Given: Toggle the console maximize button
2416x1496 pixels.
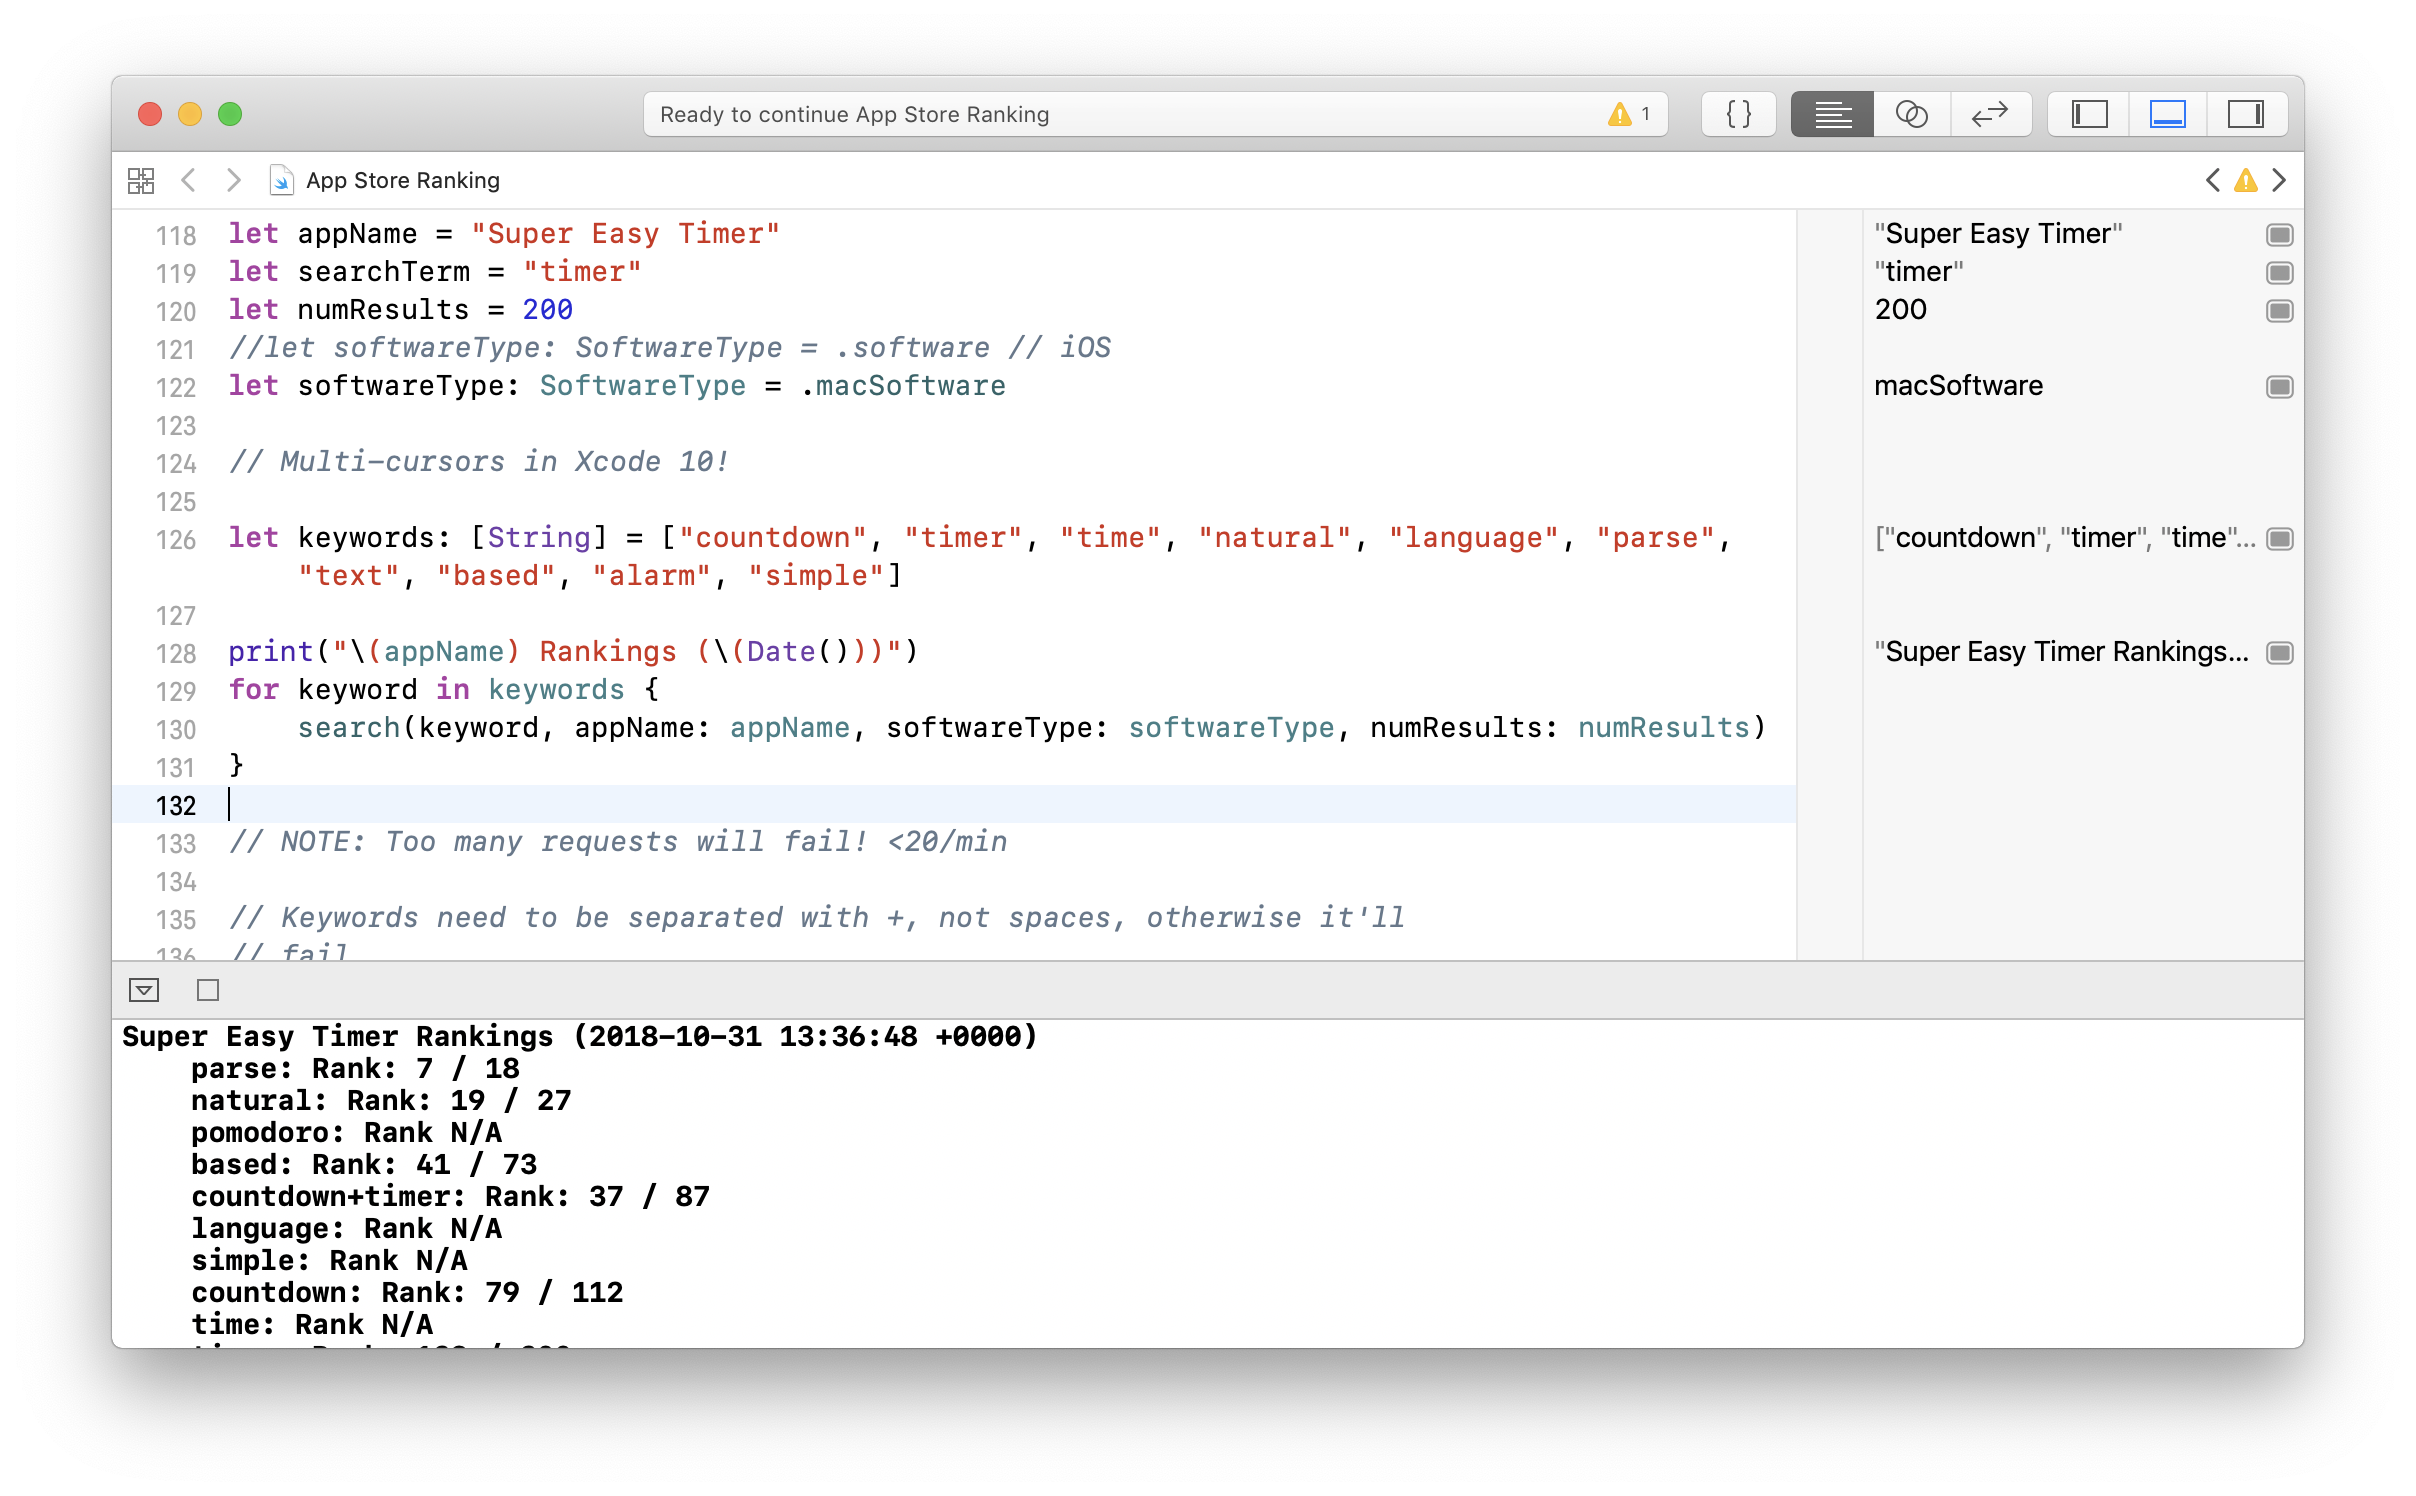Looking at the screenshot, I should pos(205,989).
